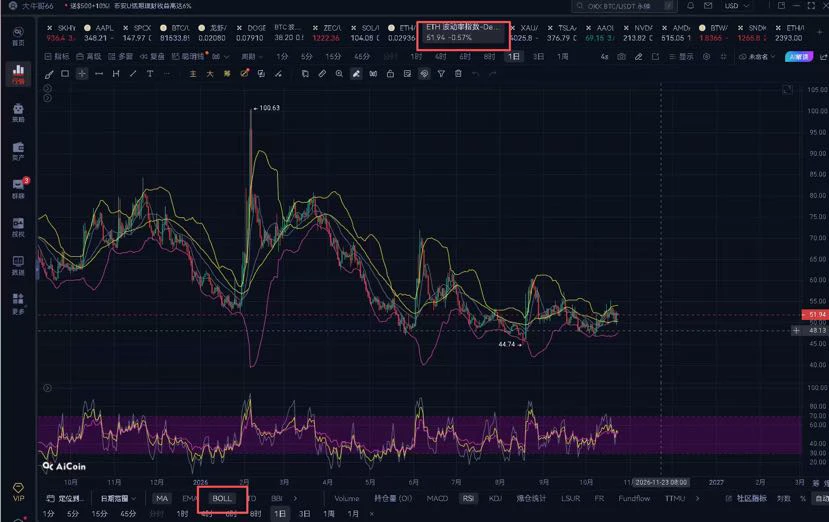Toggle the drawings visibility eye icon

coord(424,74)
